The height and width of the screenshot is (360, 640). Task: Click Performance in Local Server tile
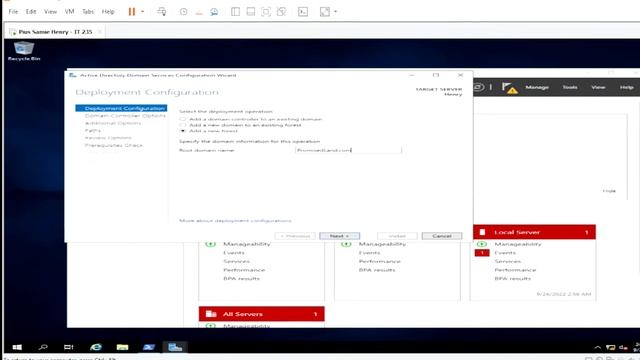click(x=515, y=270)
